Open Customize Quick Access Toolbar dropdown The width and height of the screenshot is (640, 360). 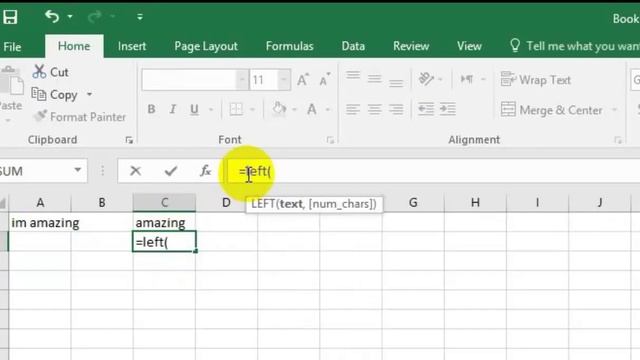[140, 17]
